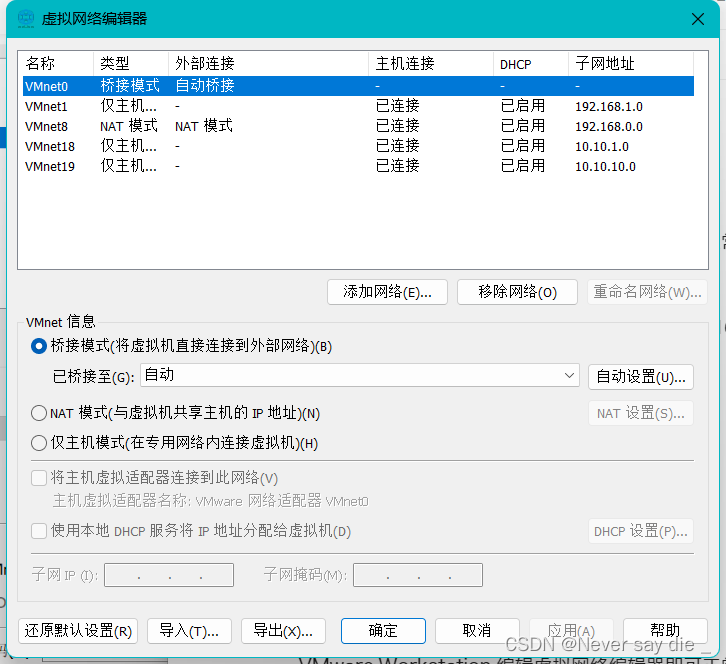Sort by the 类型 column header
Viewport: 726px width, 664px height.
(x=131, y=63)
